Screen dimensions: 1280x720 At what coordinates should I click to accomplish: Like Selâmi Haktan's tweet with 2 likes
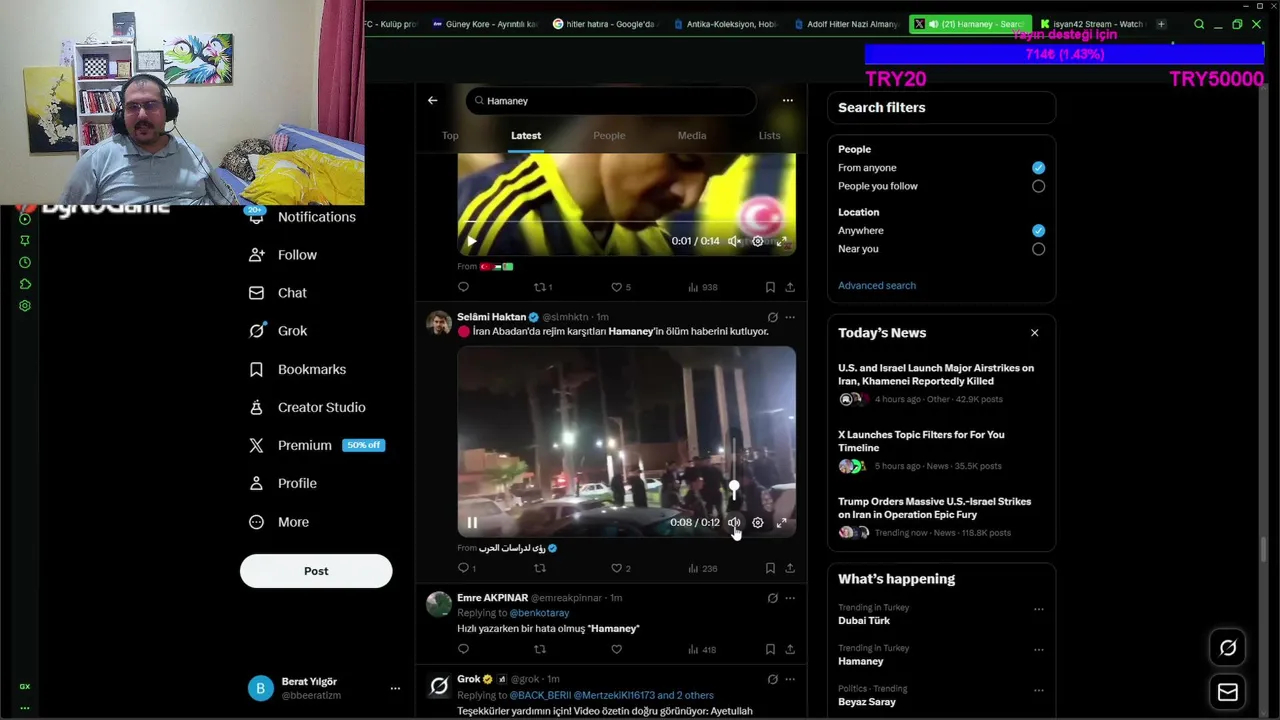[x=620, y=568]
